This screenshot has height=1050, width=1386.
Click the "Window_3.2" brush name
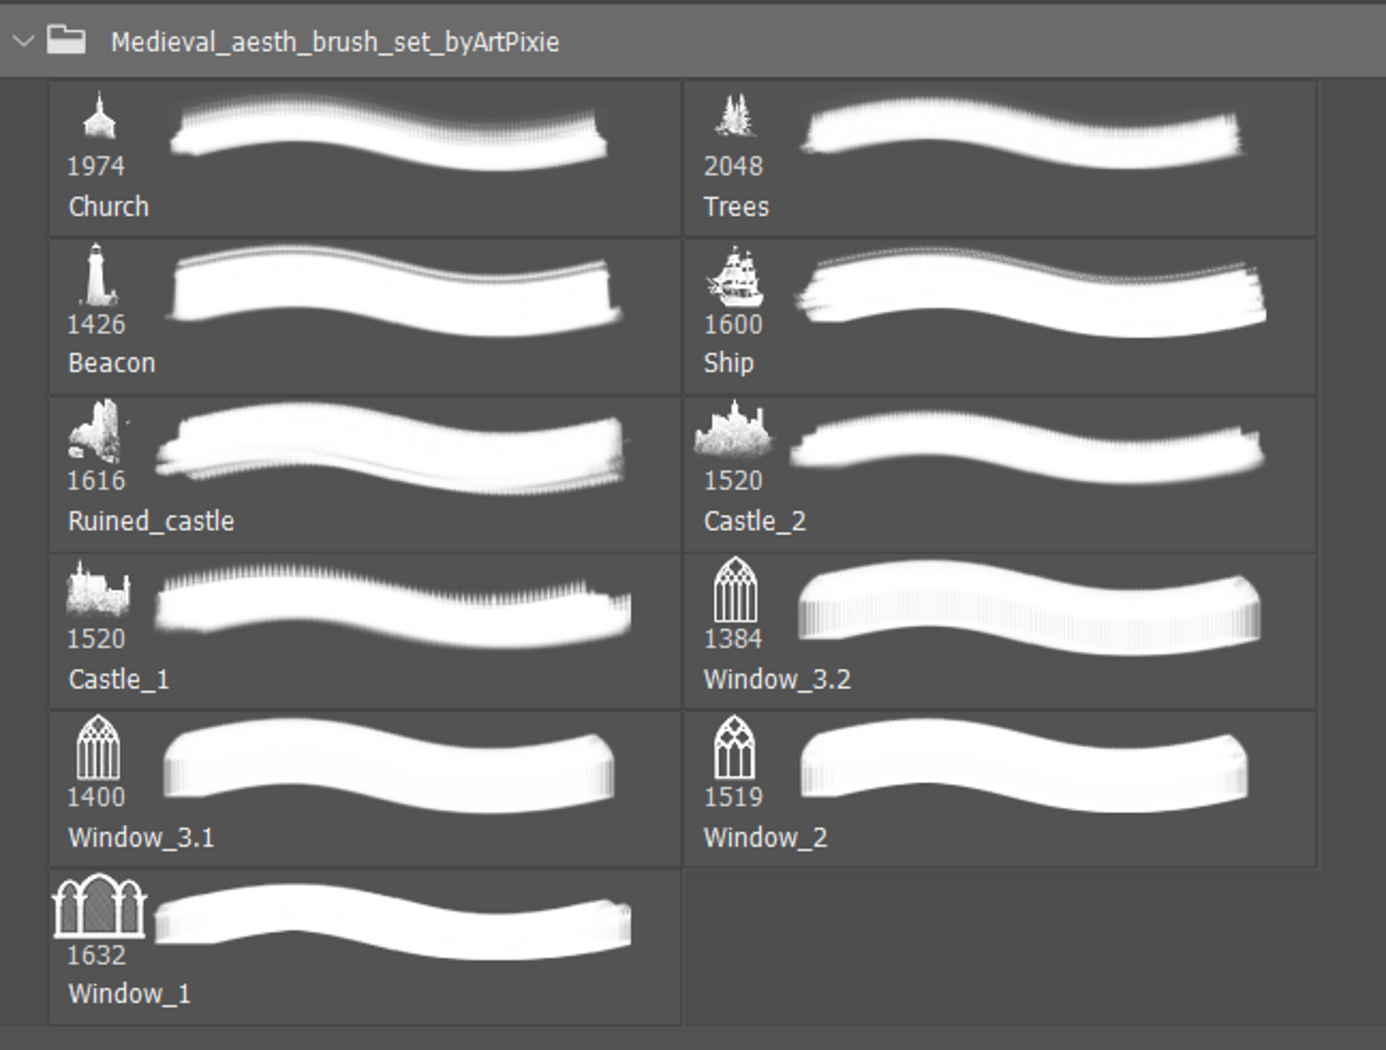777,679
